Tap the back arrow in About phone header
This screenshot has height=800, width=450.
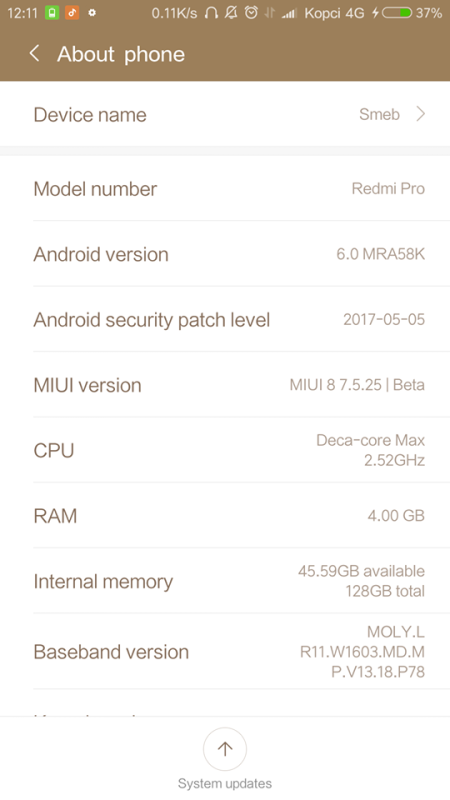[x=34, y=53]
